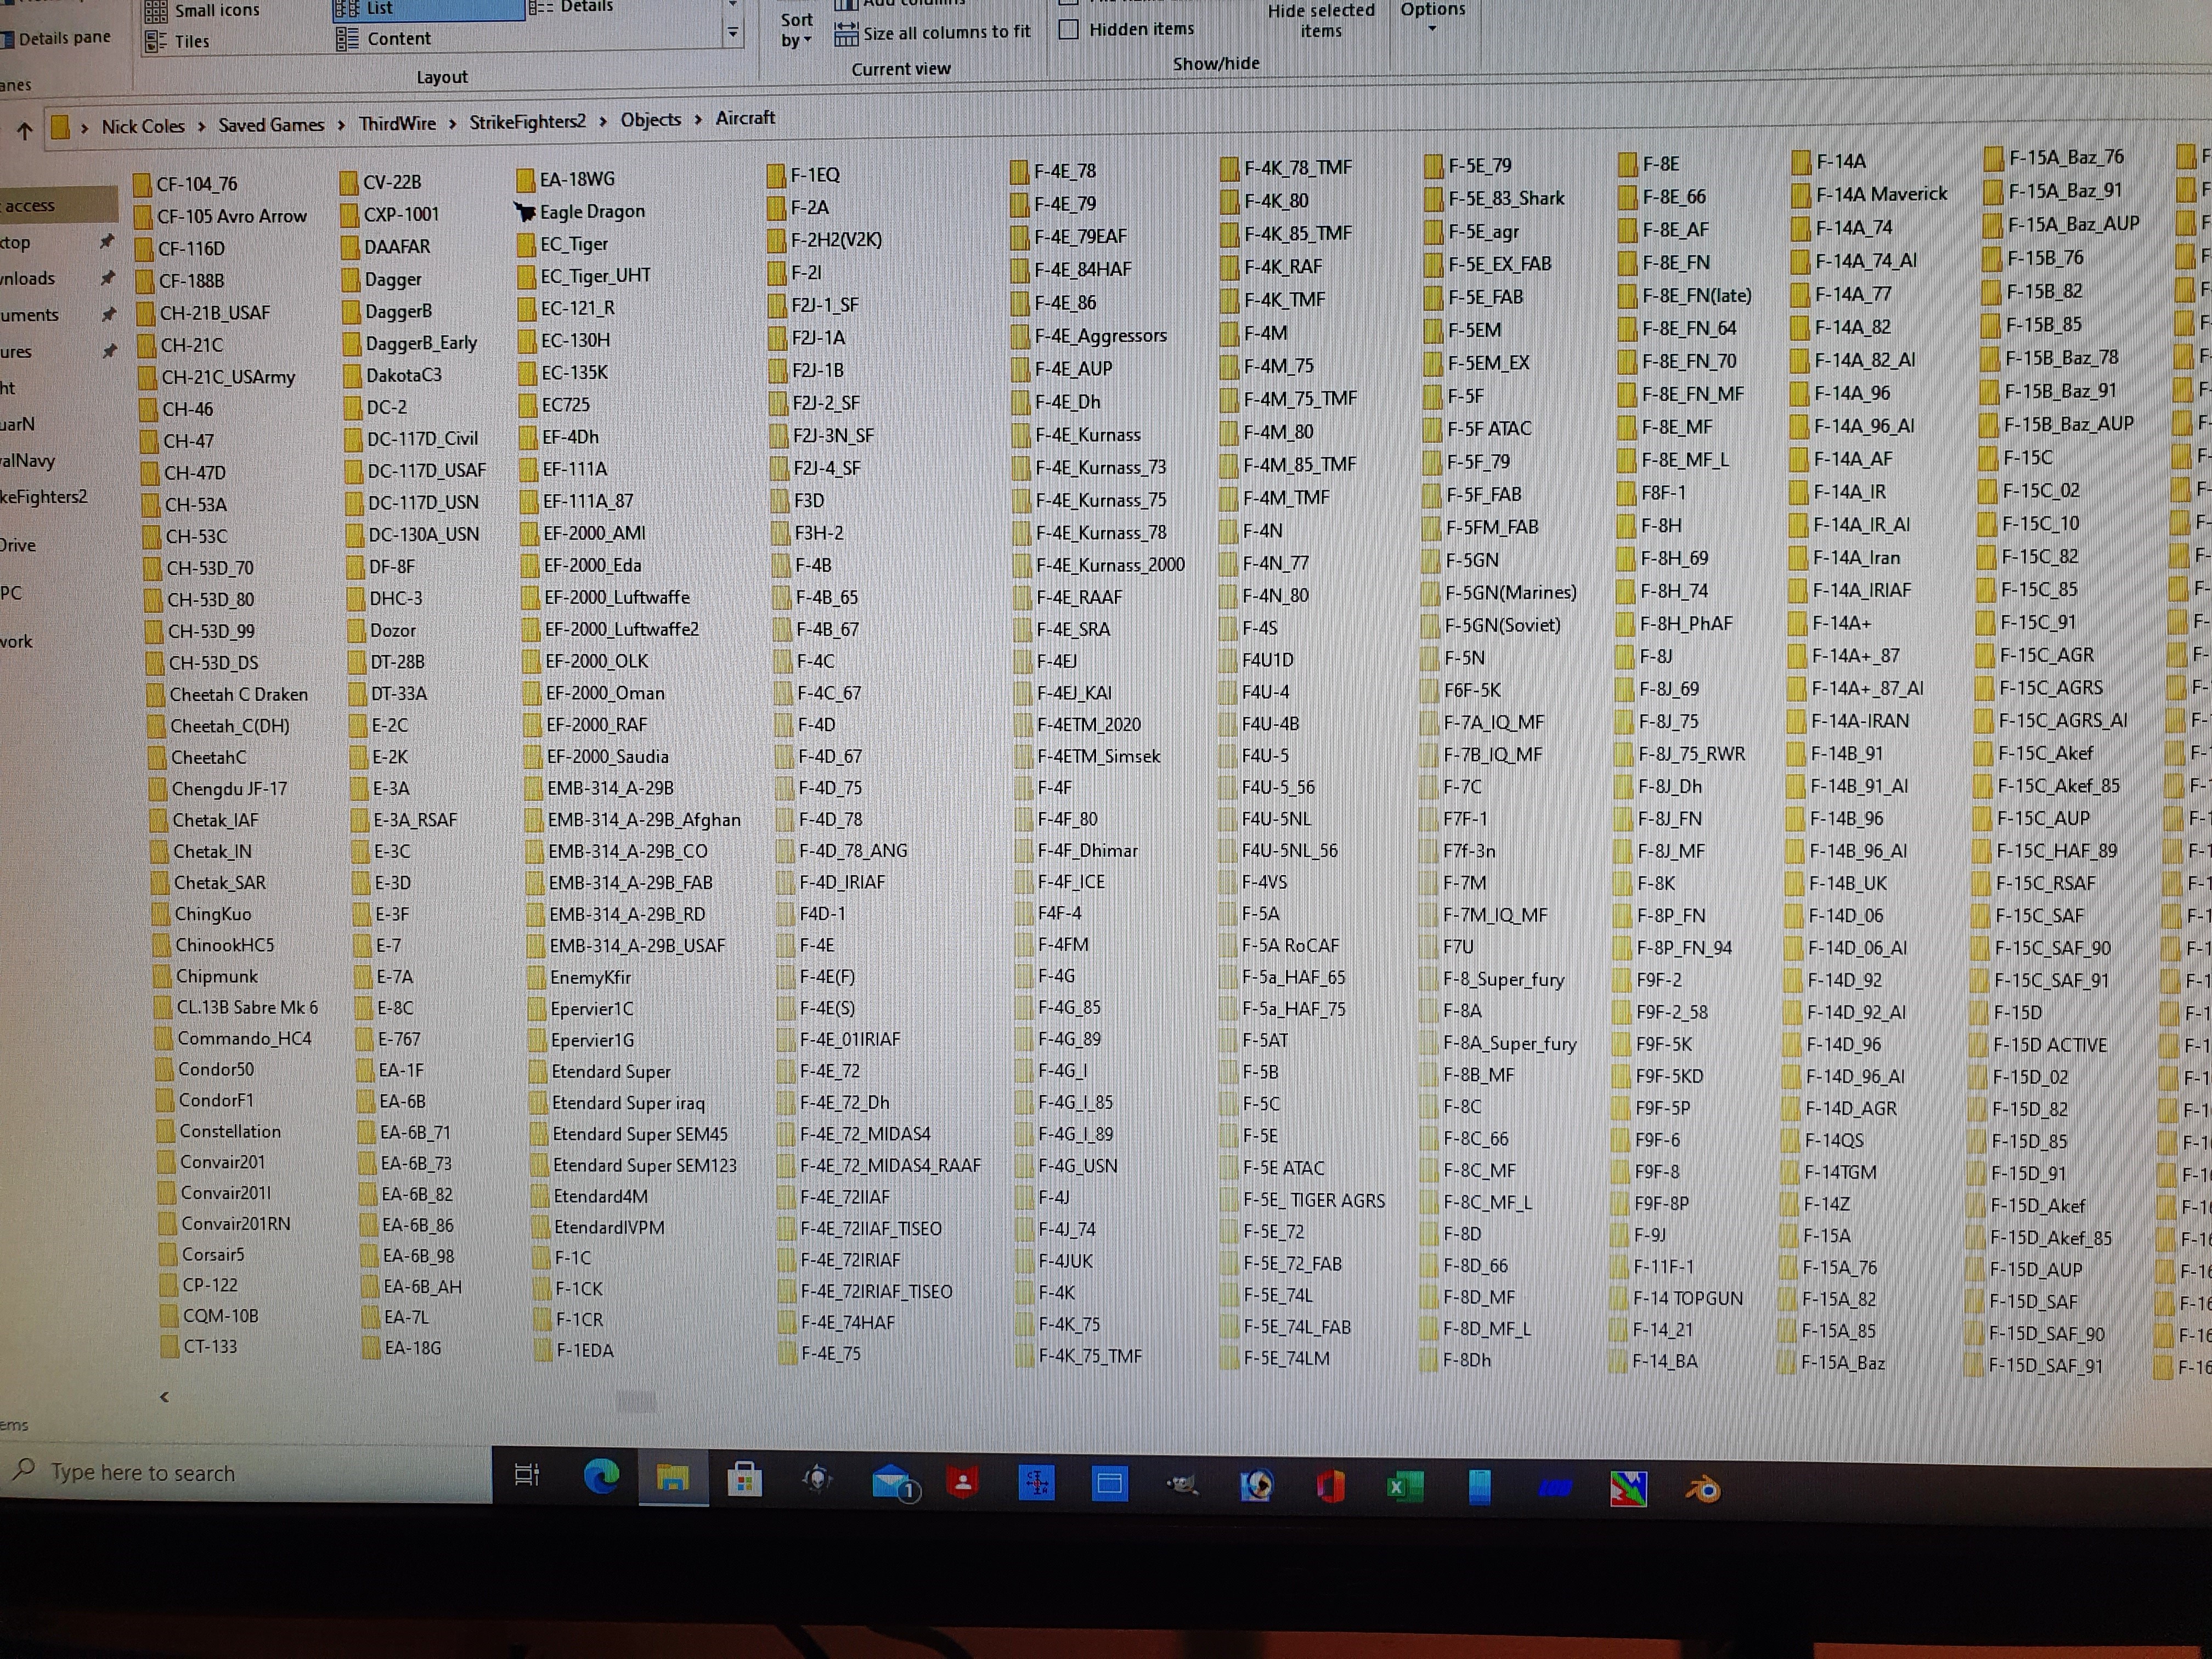The width and height of the screenshot is (2212, 1659).
Task: Click Hide selected items
Action: click(x=1320, y=21)
